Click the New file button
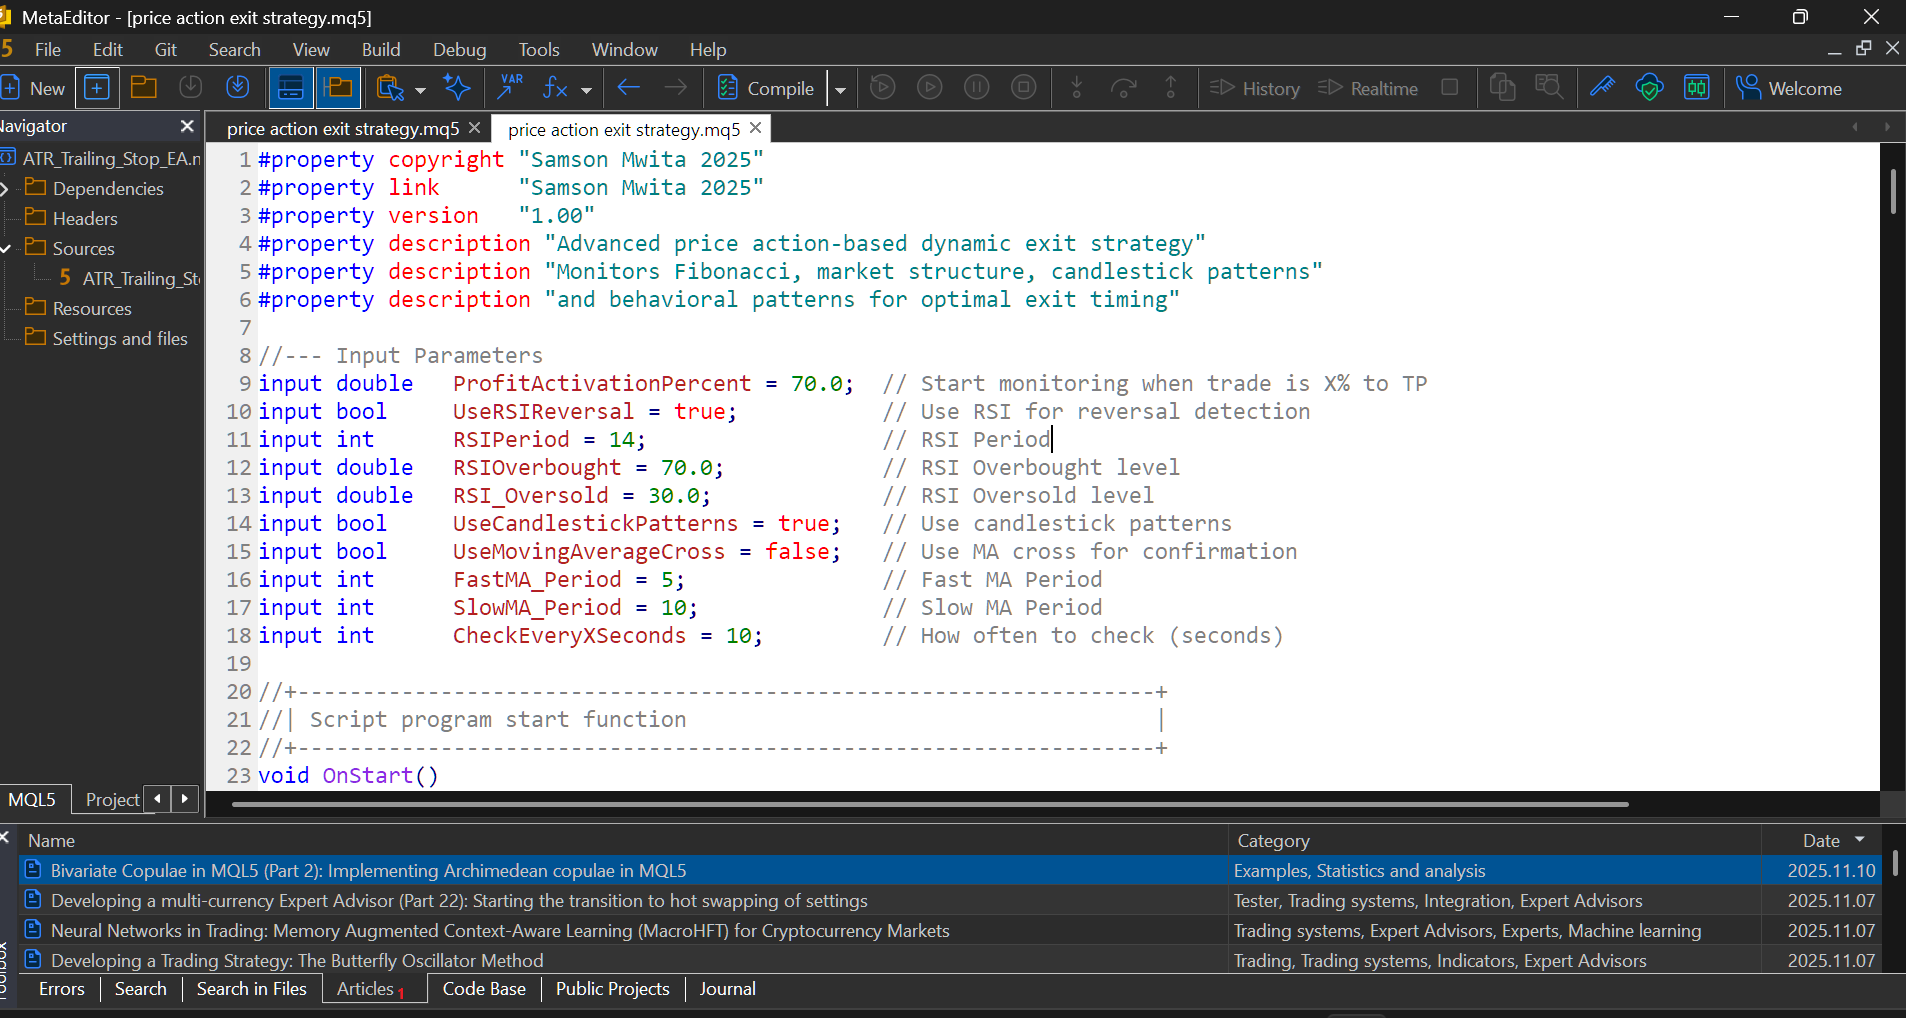The height and width of the screenshot is (1018, 1906). click(x=34, y=89)
